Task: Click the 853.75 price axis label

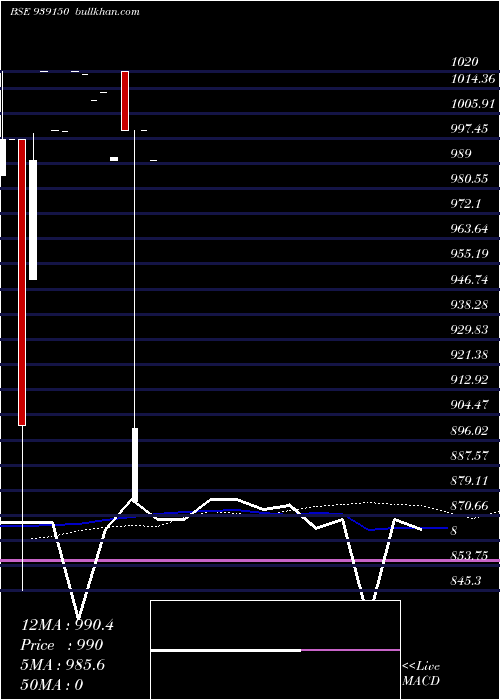Action: [469, 556]
